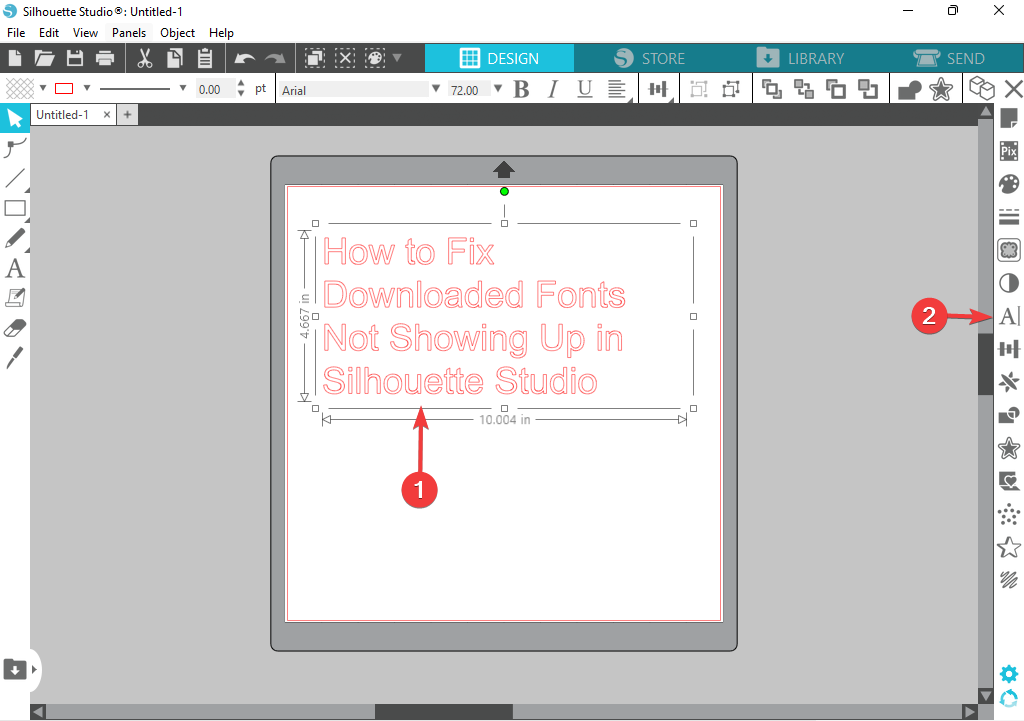Click the Select All icon

315,58
